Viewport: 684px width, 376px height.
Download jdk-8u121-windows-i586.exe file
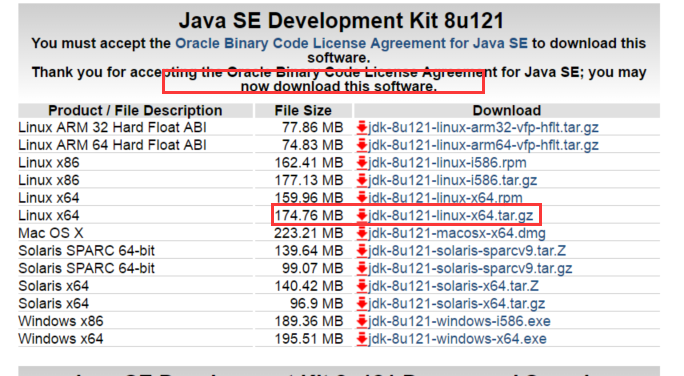tap(459, 321)
